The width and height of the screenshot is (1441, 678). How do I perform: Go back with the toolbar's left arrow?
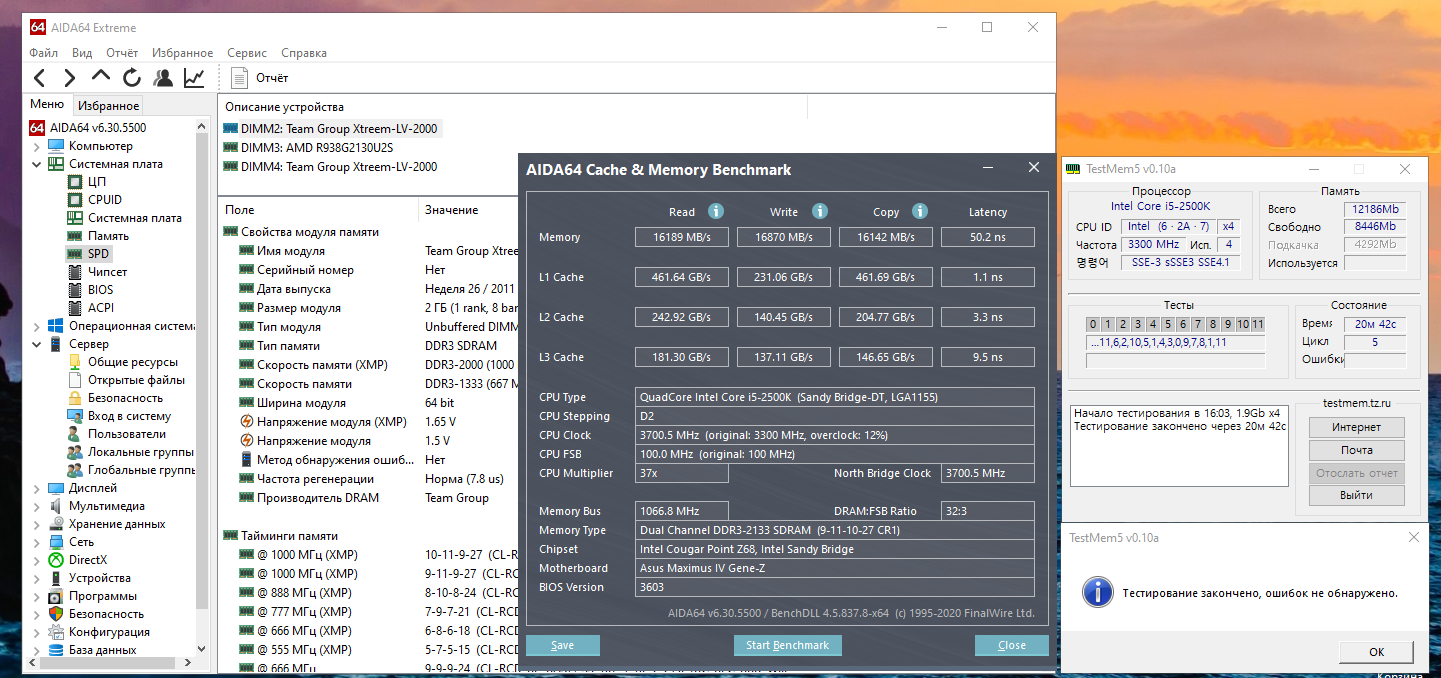pos(39,77)
